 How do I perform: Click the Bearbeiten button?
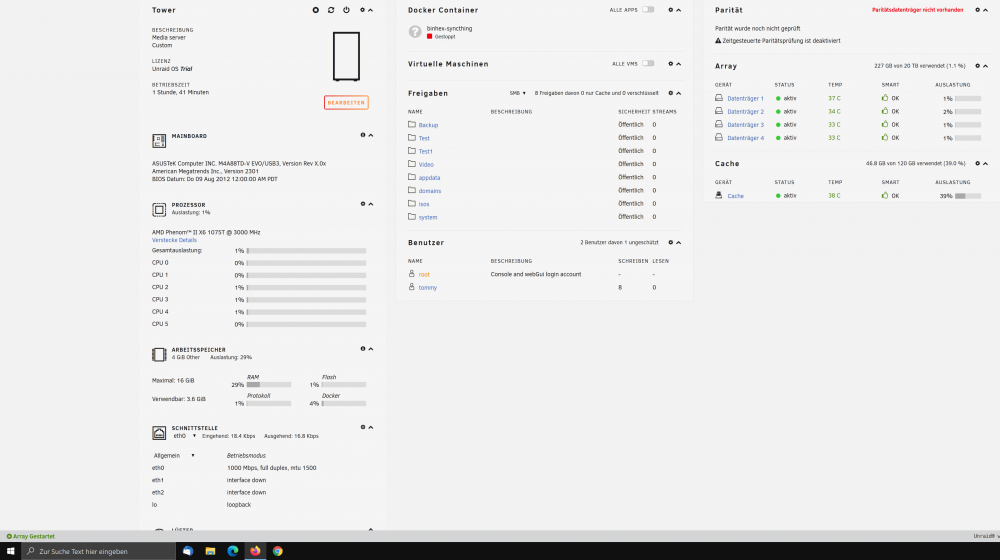[x=346, y=102]
